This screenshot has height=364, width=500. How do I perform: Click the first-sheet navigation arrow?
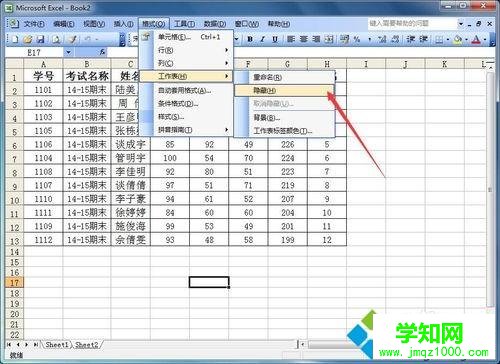coord(9,345)
